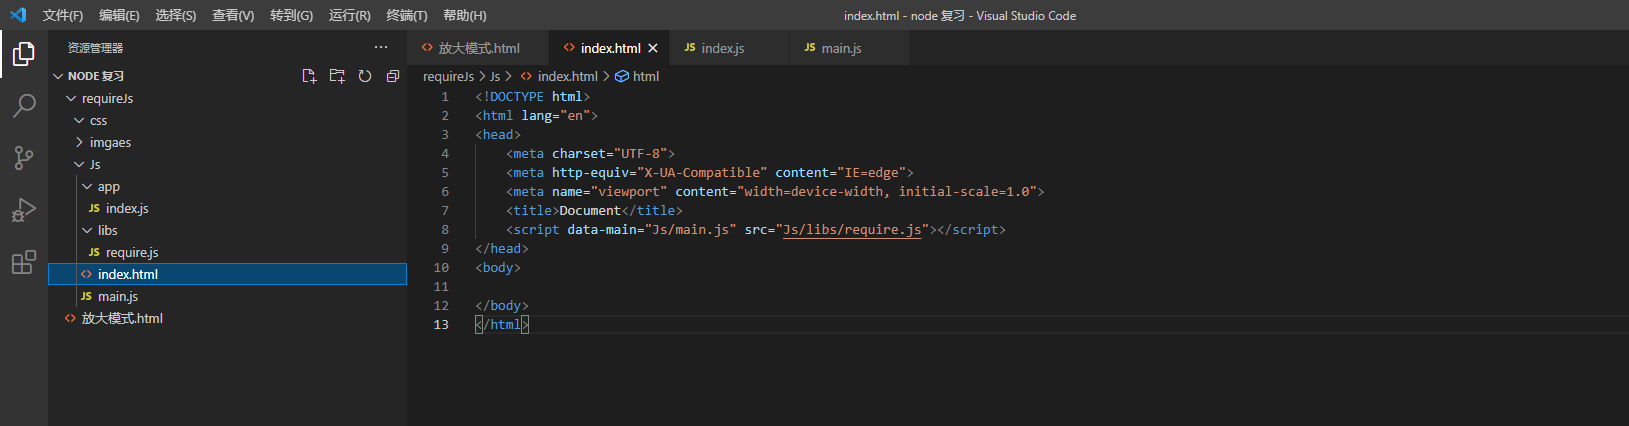Click the 资源管理器 panel title
The height and width of the screenshot is (426, 1629).
click(x=95, y=48)
